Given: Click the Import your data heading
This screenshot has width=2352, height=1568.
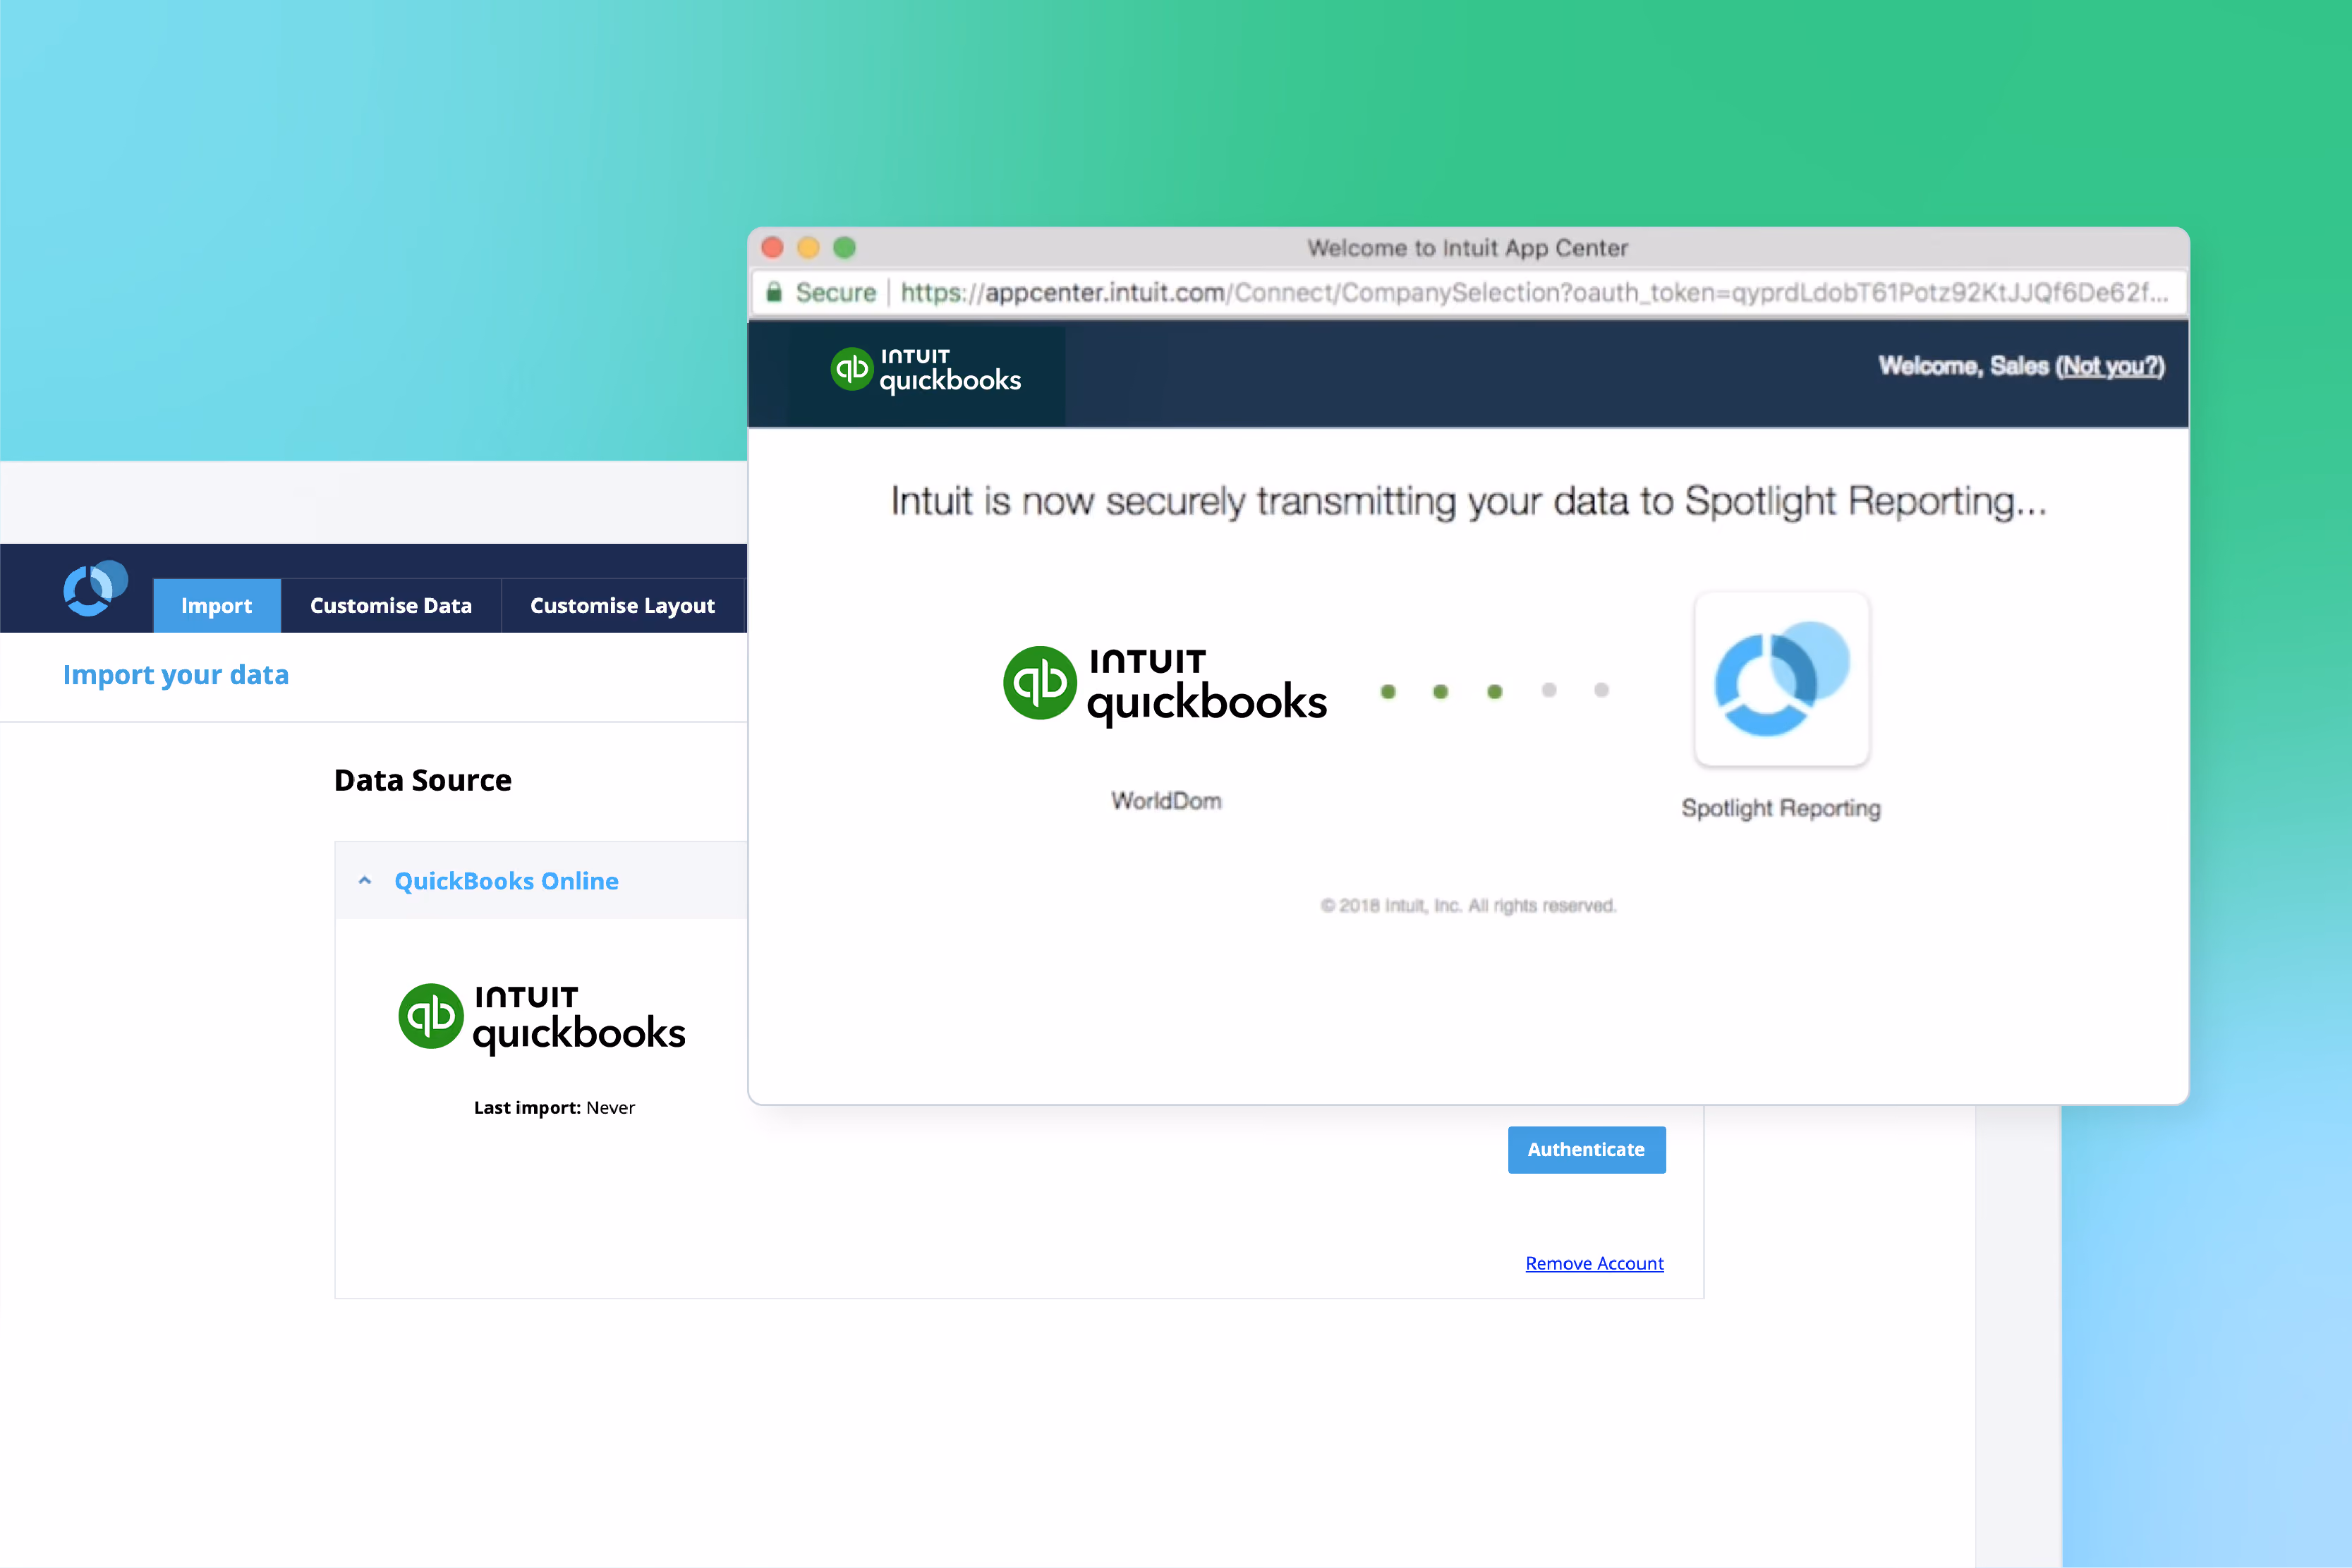Looking at the screenshot, I should click(176, 675).
